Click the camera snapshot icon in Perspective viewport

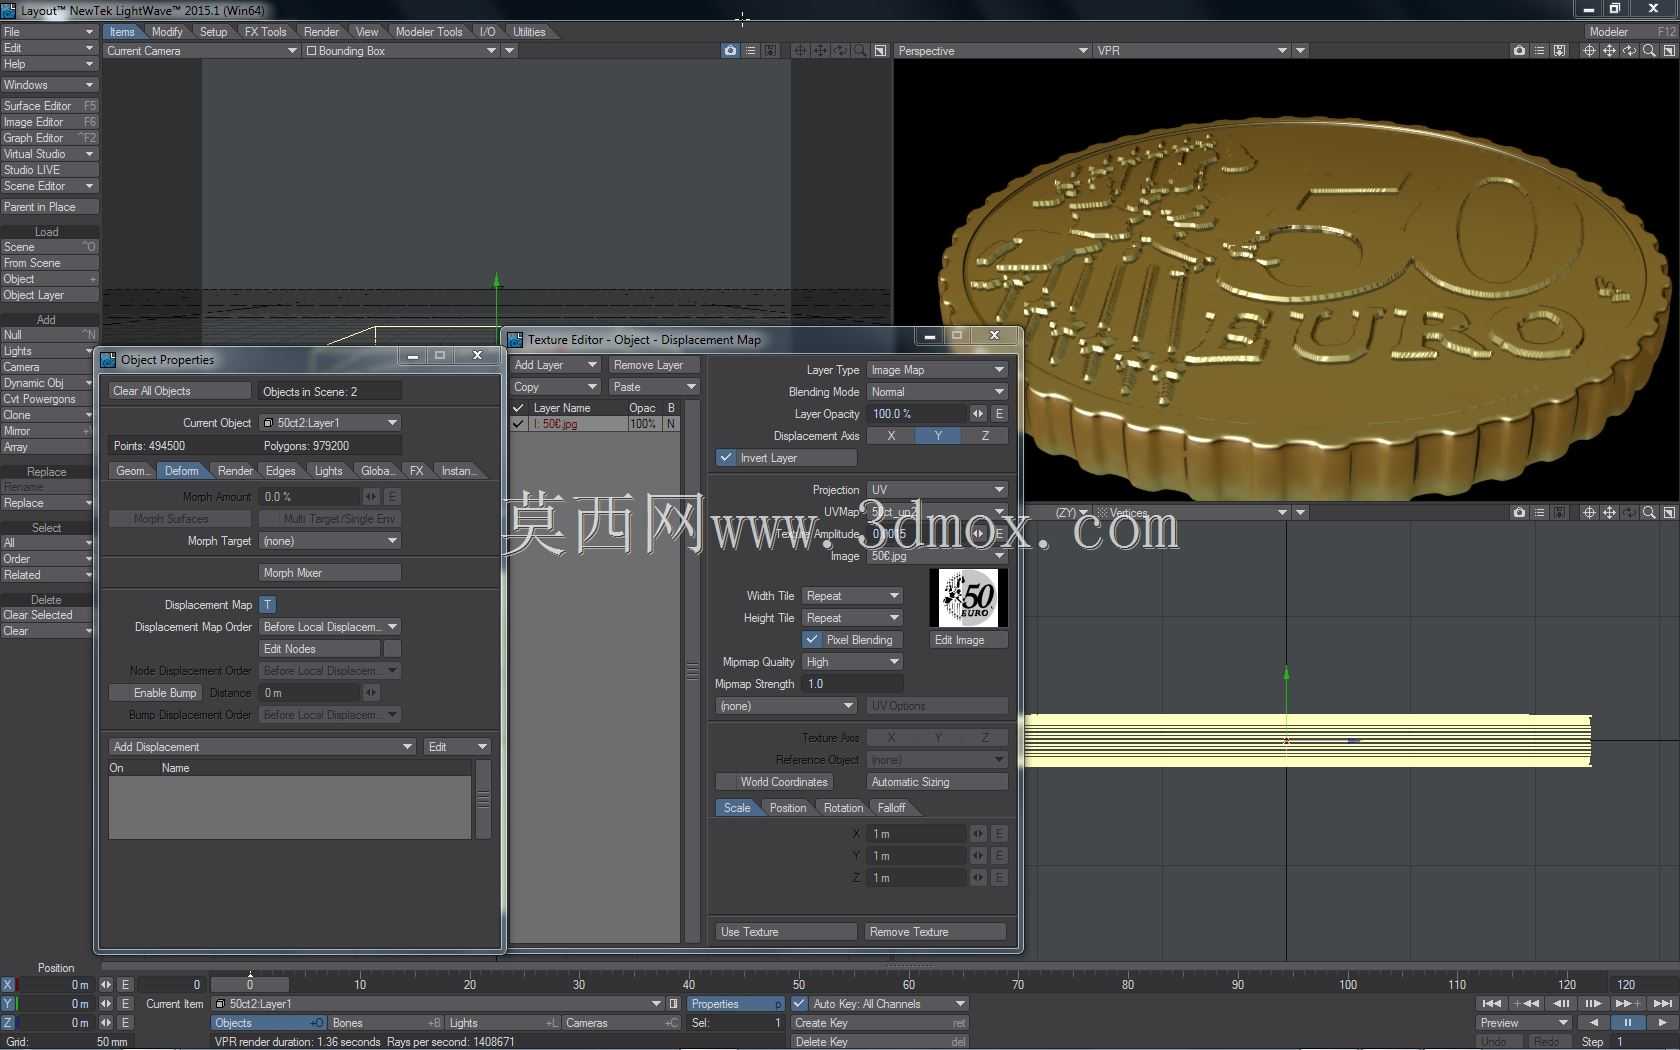(1519, 51)
